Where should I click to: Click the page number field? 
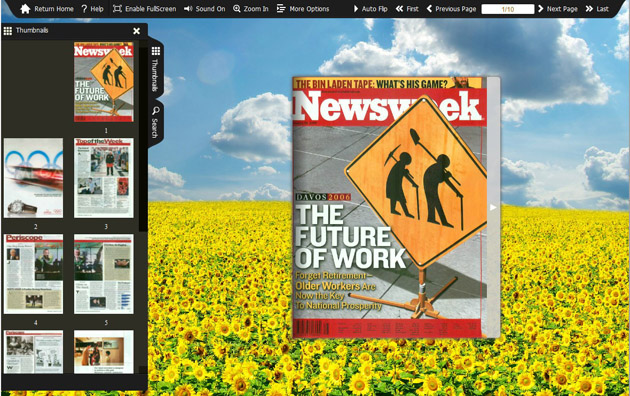[508, 9]
